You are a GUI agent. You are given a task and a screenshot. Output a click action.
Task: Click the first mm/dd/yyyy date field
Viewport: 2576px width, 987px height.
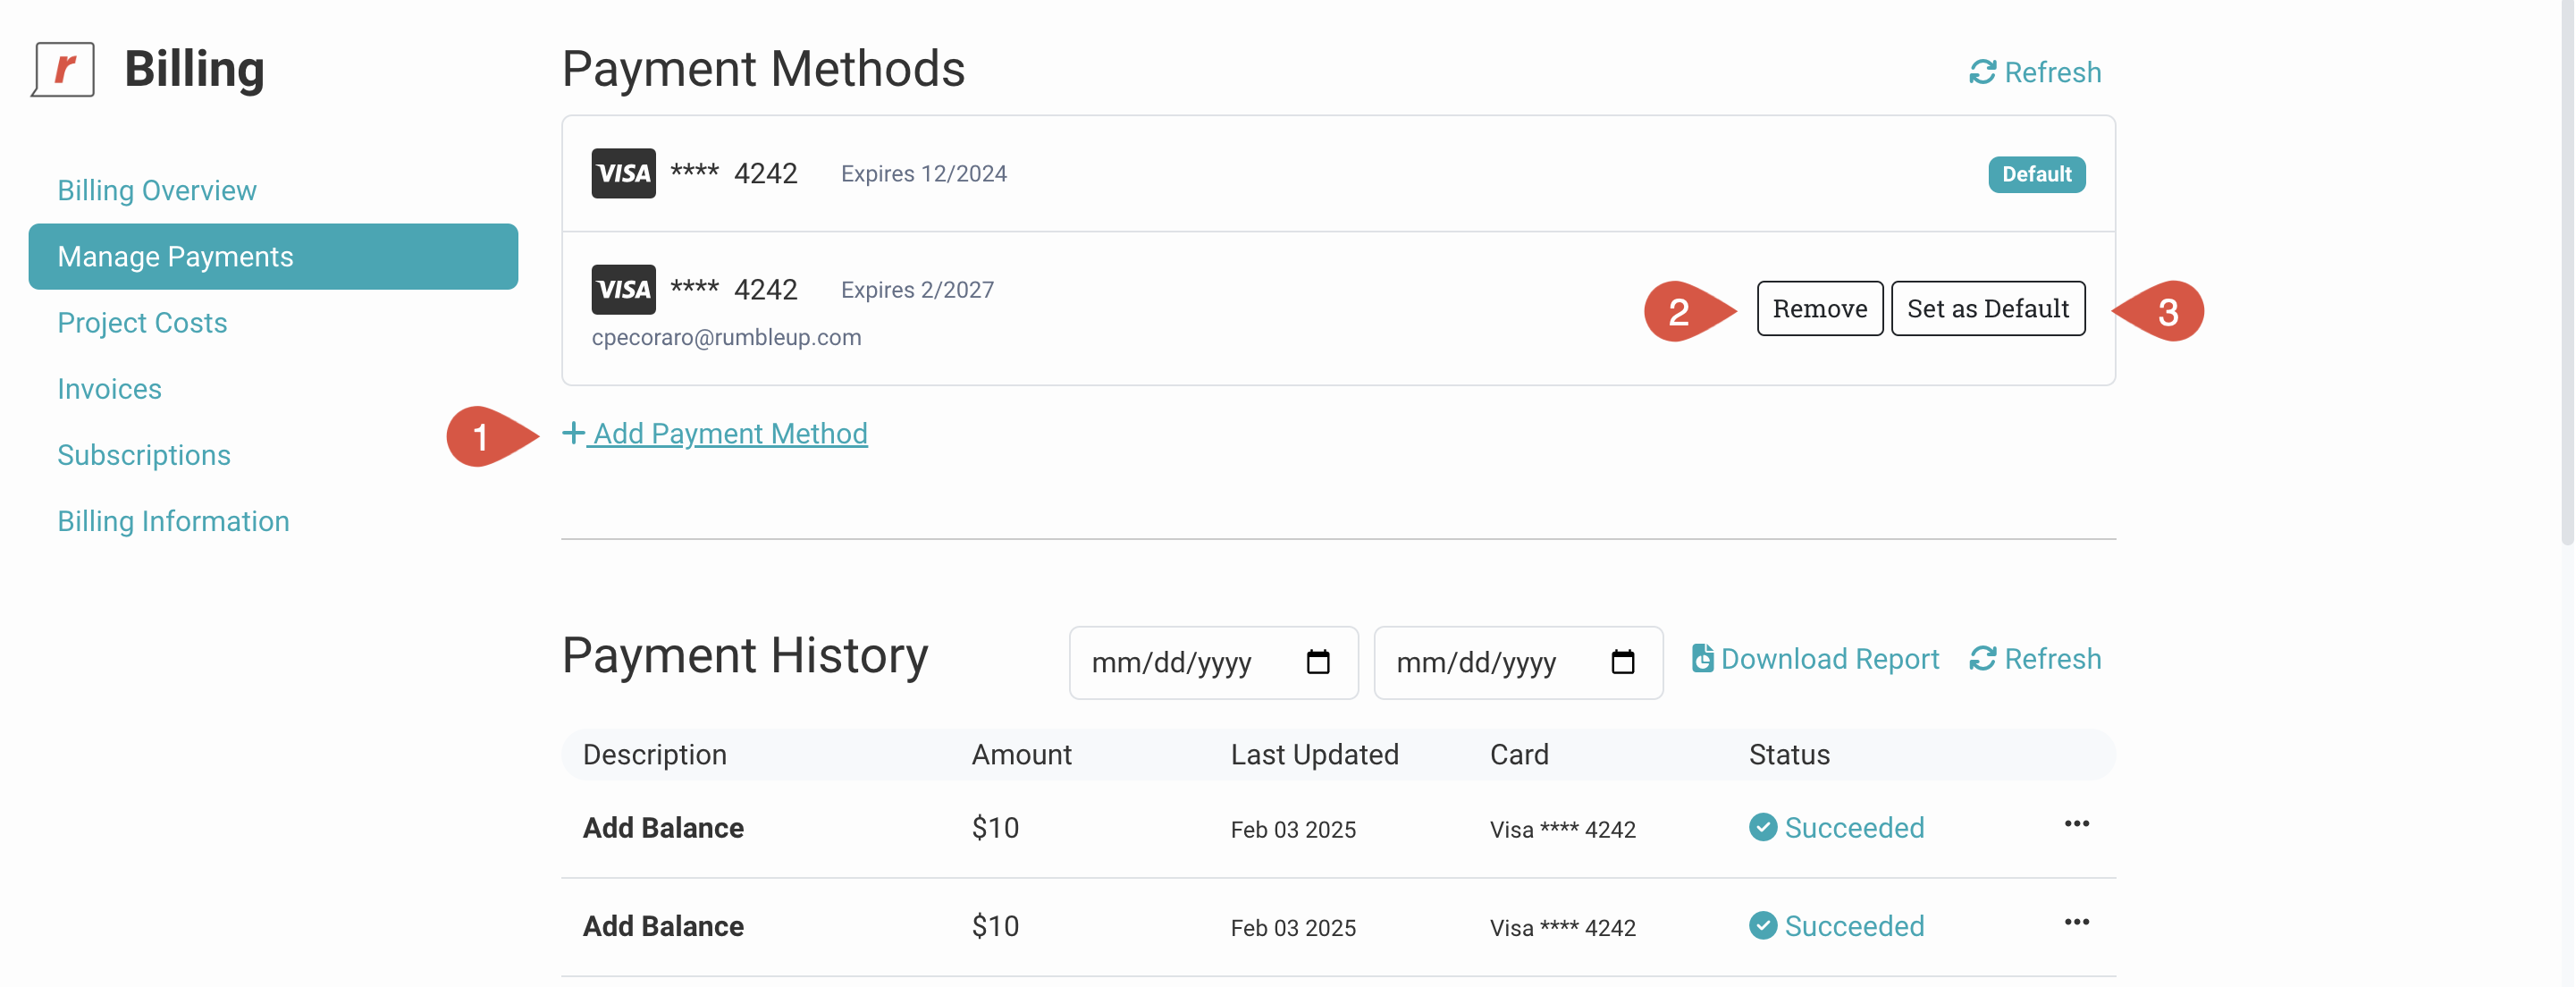click(1171, 662)
